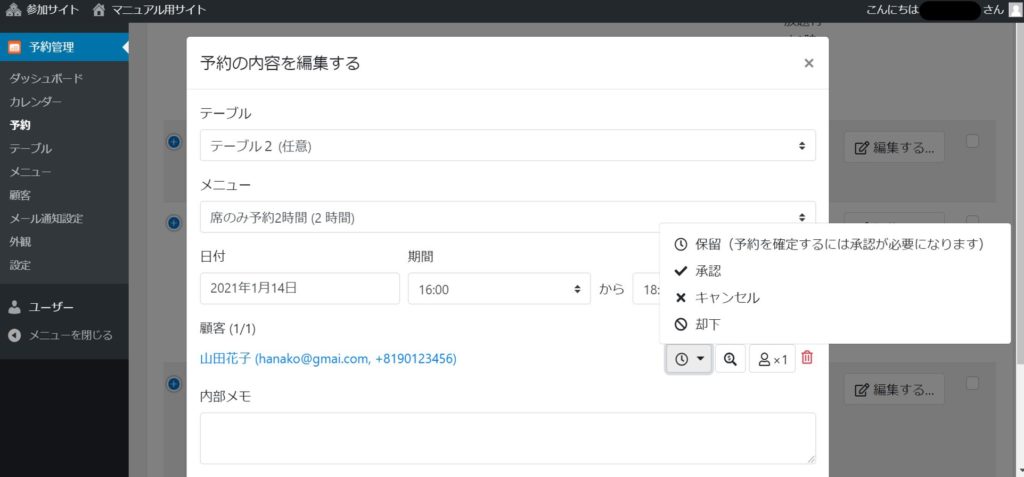Viewport: 1024px width, 477px height.
Task: Toggle the clock status dropdown button
Action: pos(689,359)
